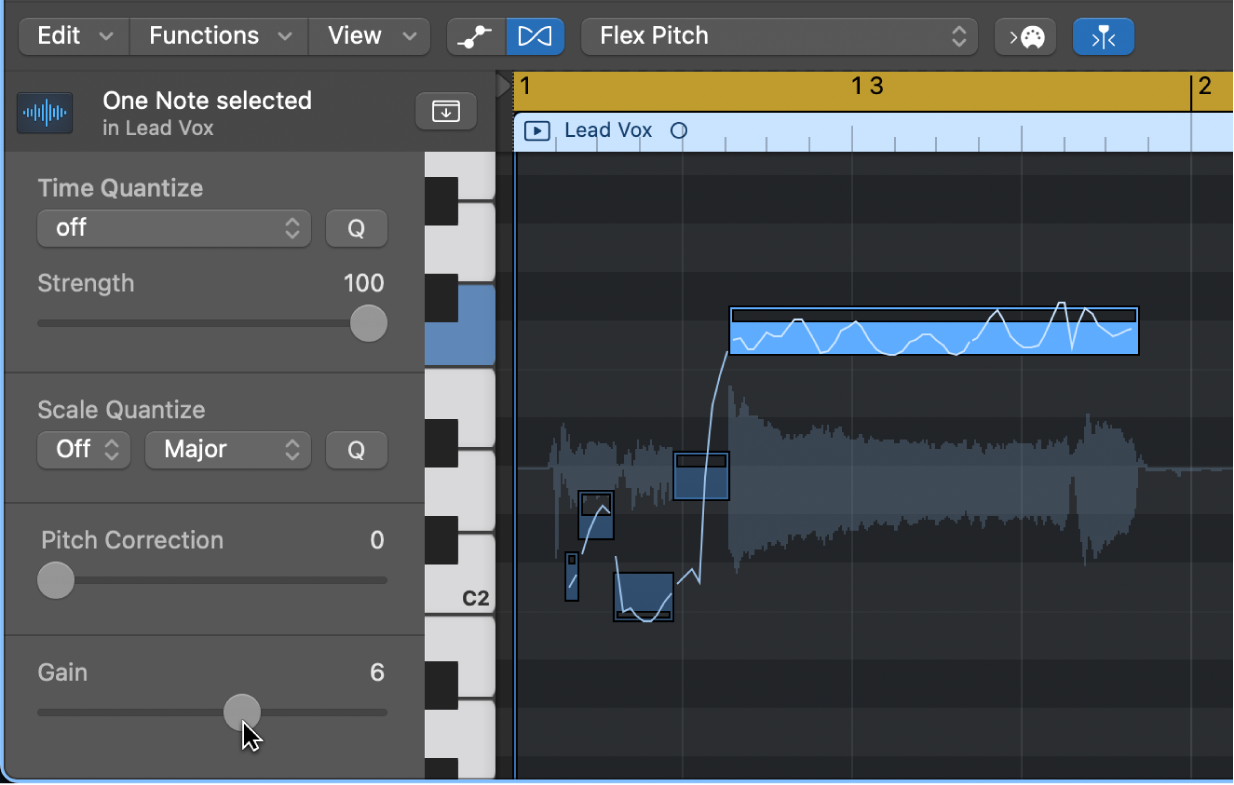Toggle the Catch Playhead icon in the toolbar
The width and height of the screenshot is (1234, 785).
point(1103,36)
